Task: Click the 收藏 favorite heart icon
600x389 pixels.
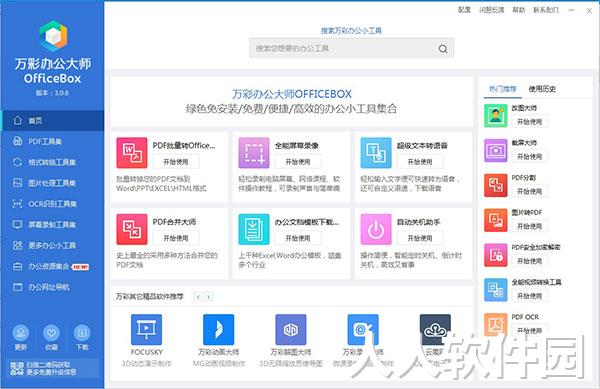Action: [x=51, y=333]
